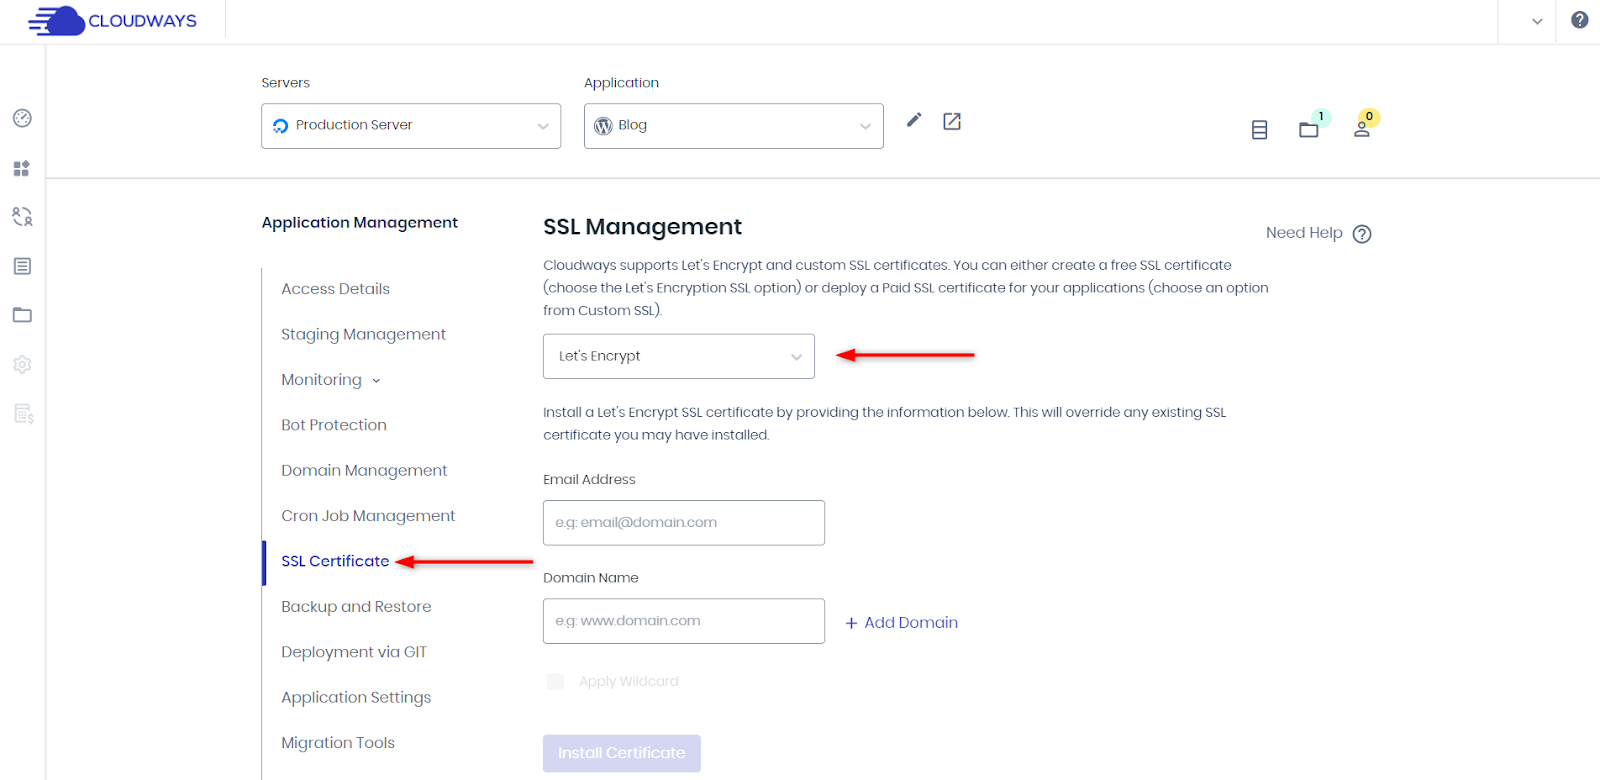Screen dimensions: 1600x780
Task: Open the project folder icon with badge 1
Action: [x=1309, y=129]
